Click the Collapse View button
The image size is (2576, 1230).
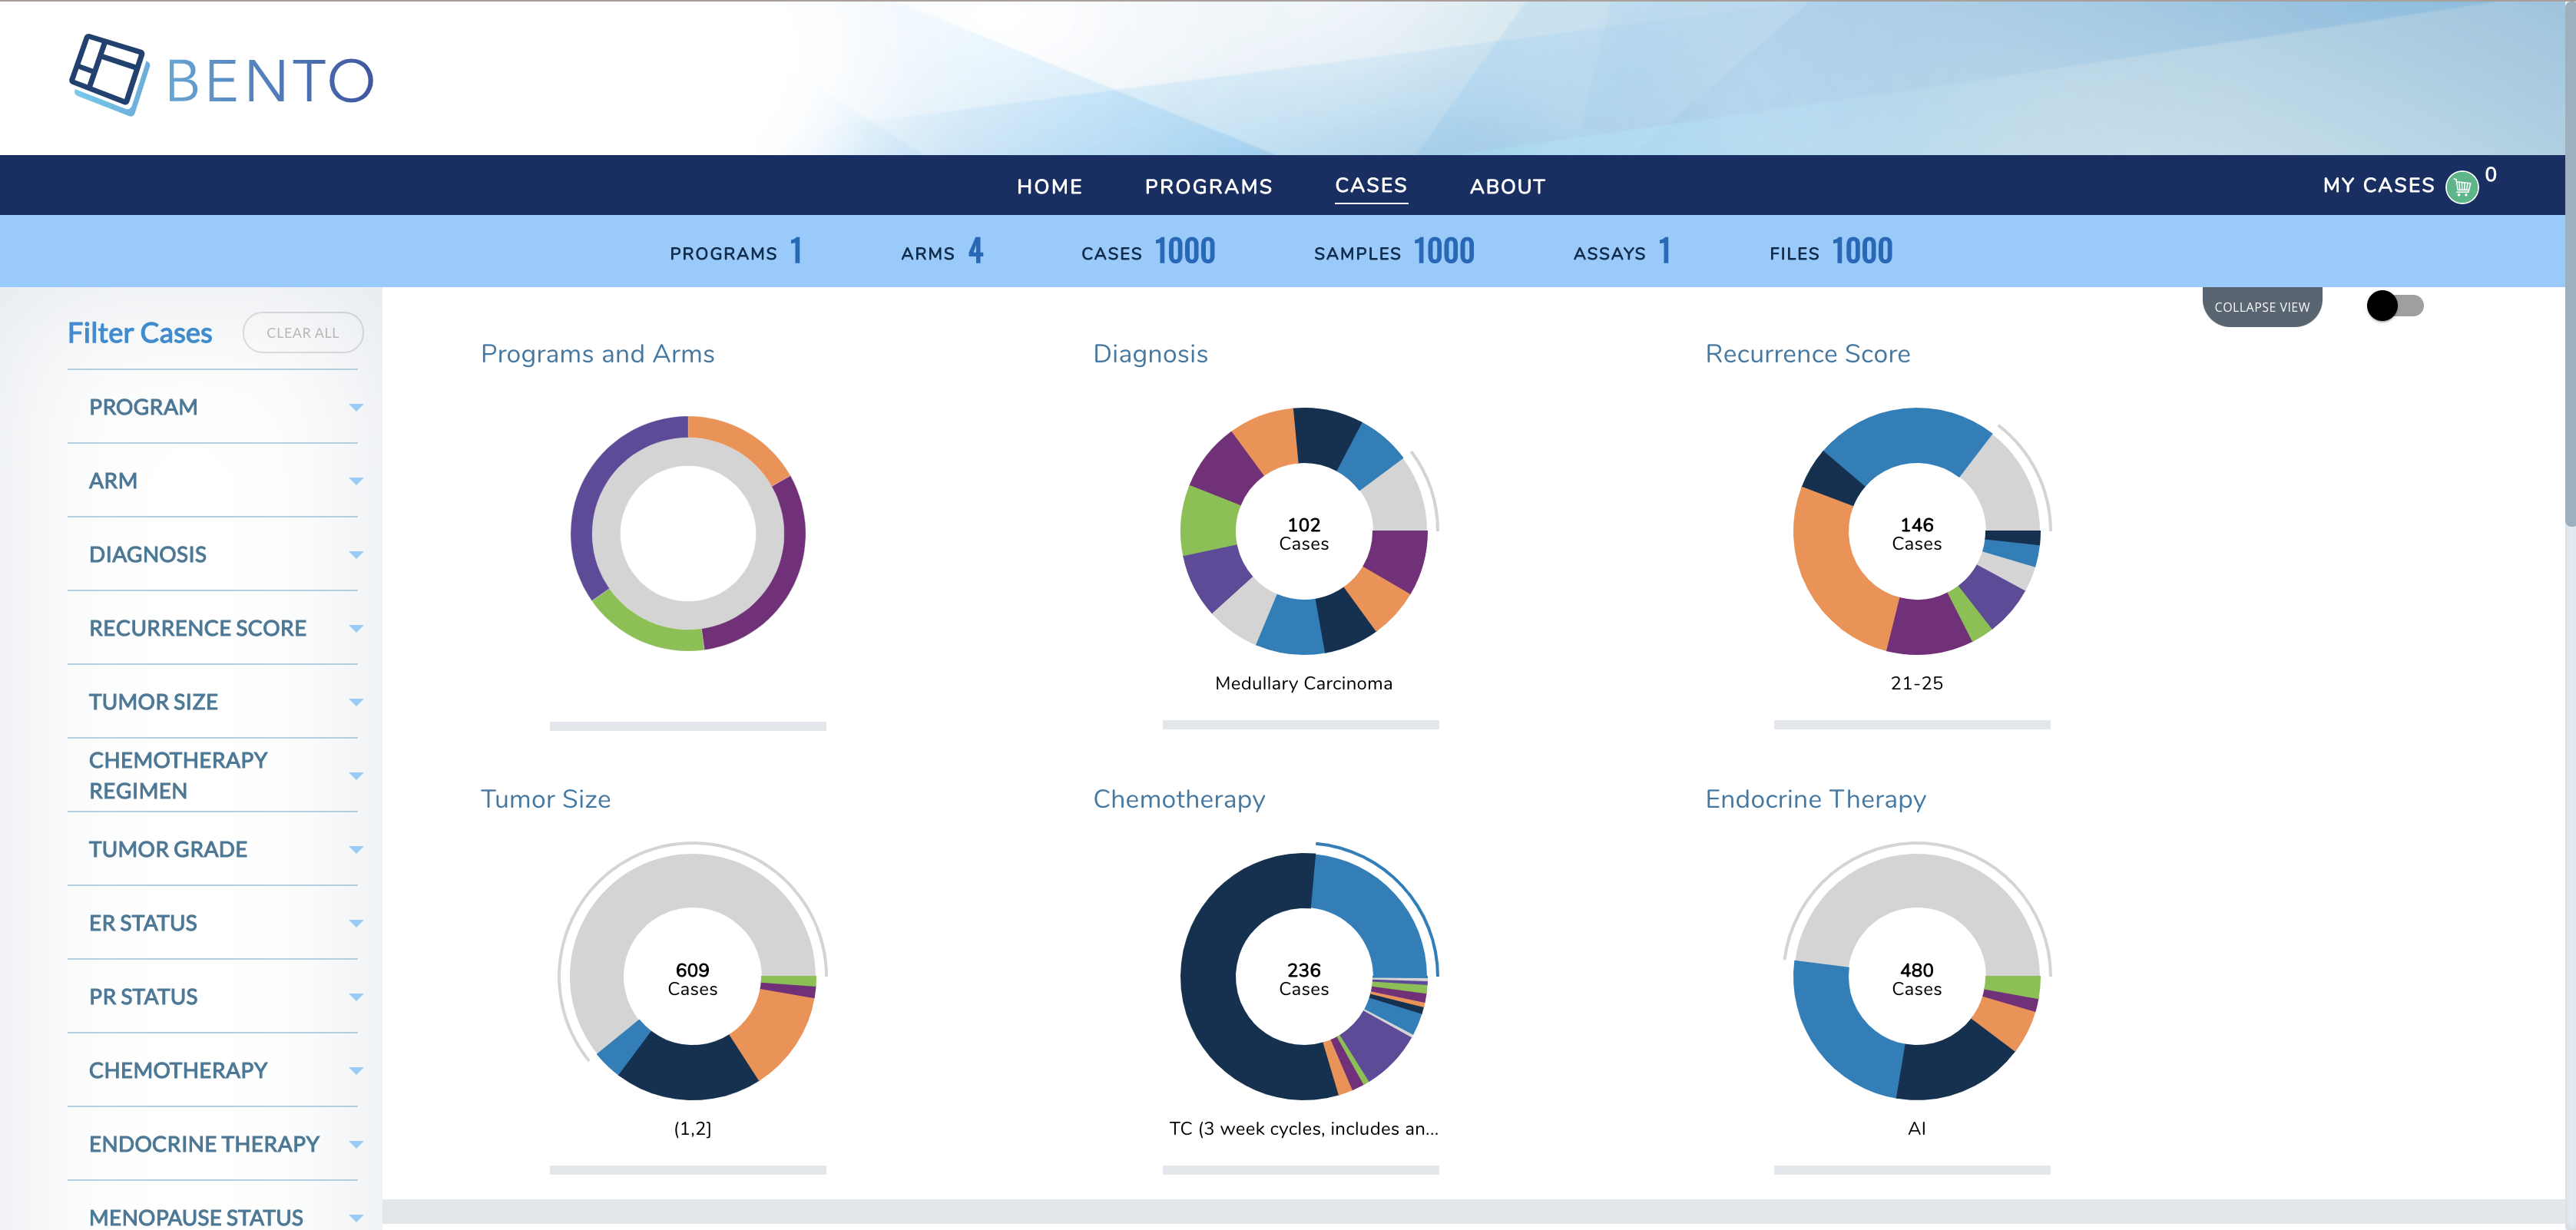pos(2261,307)
